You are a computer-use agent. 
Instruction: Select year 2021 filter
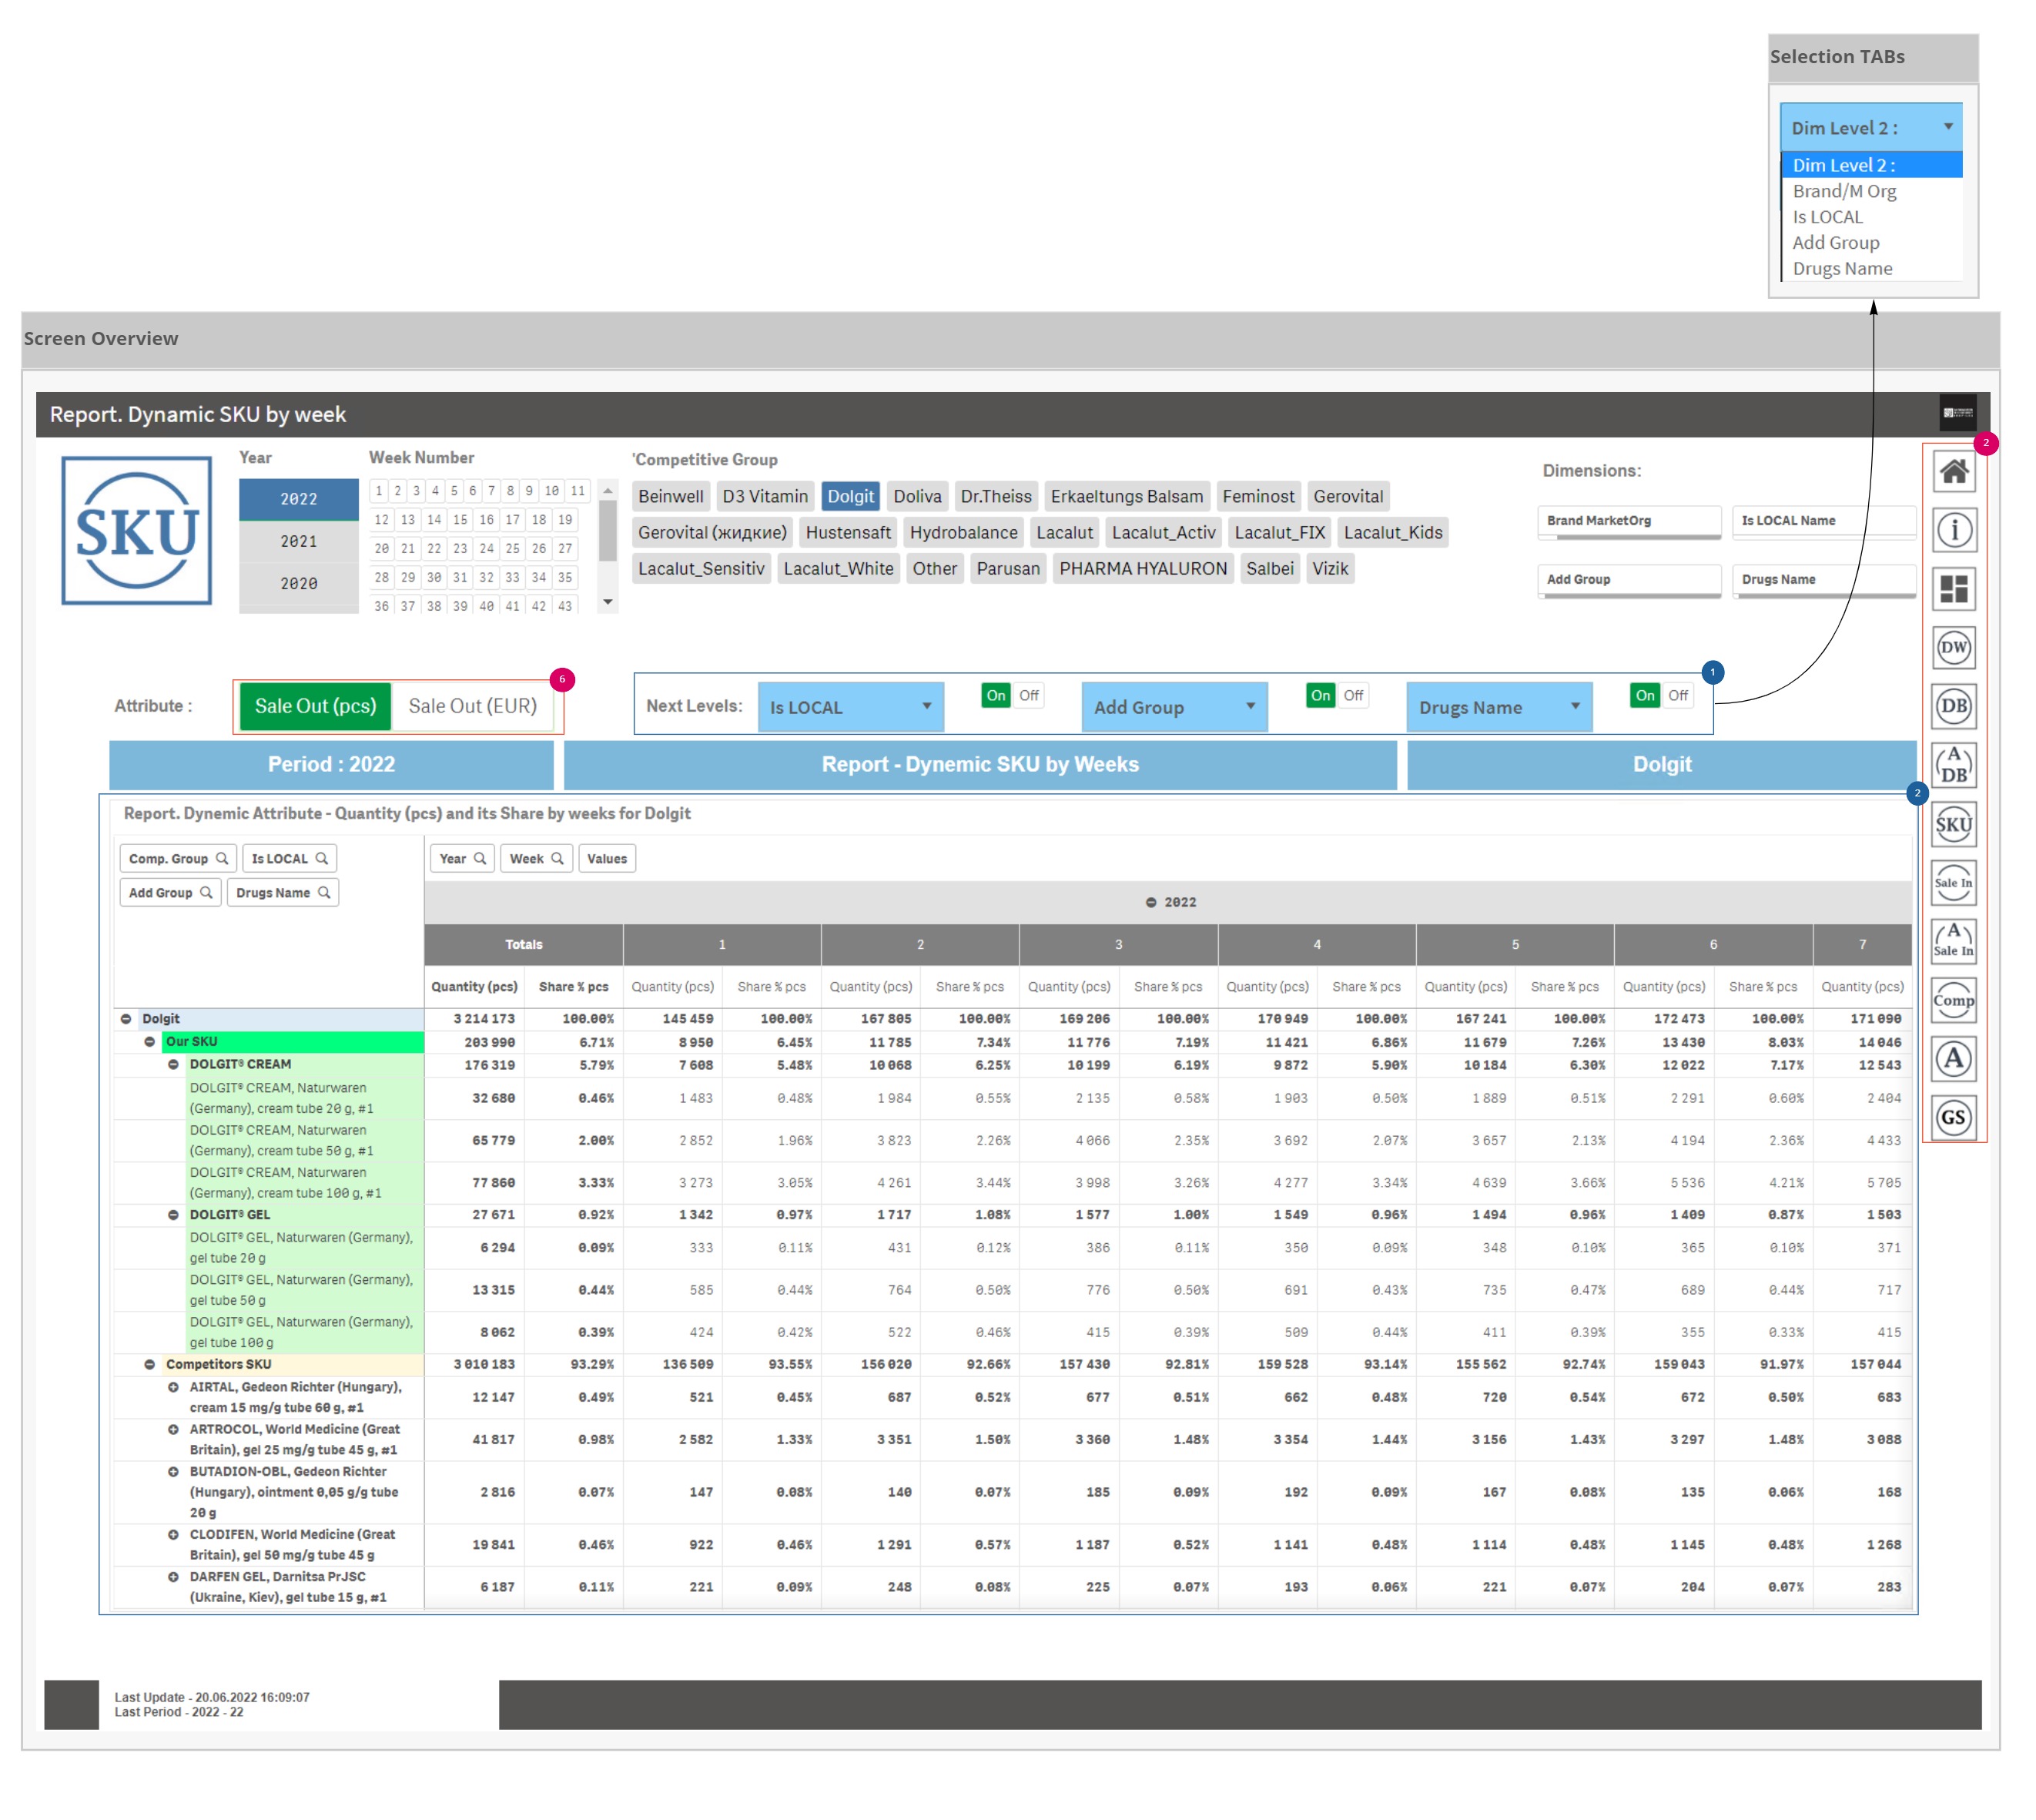click(x=298, y=541)
